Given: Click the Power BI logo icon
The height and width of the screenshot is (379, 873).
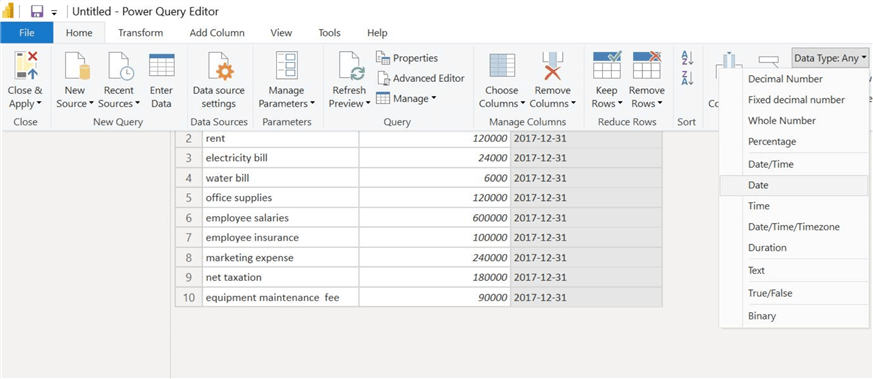Looking at the screenshot, I should [8, 11].
